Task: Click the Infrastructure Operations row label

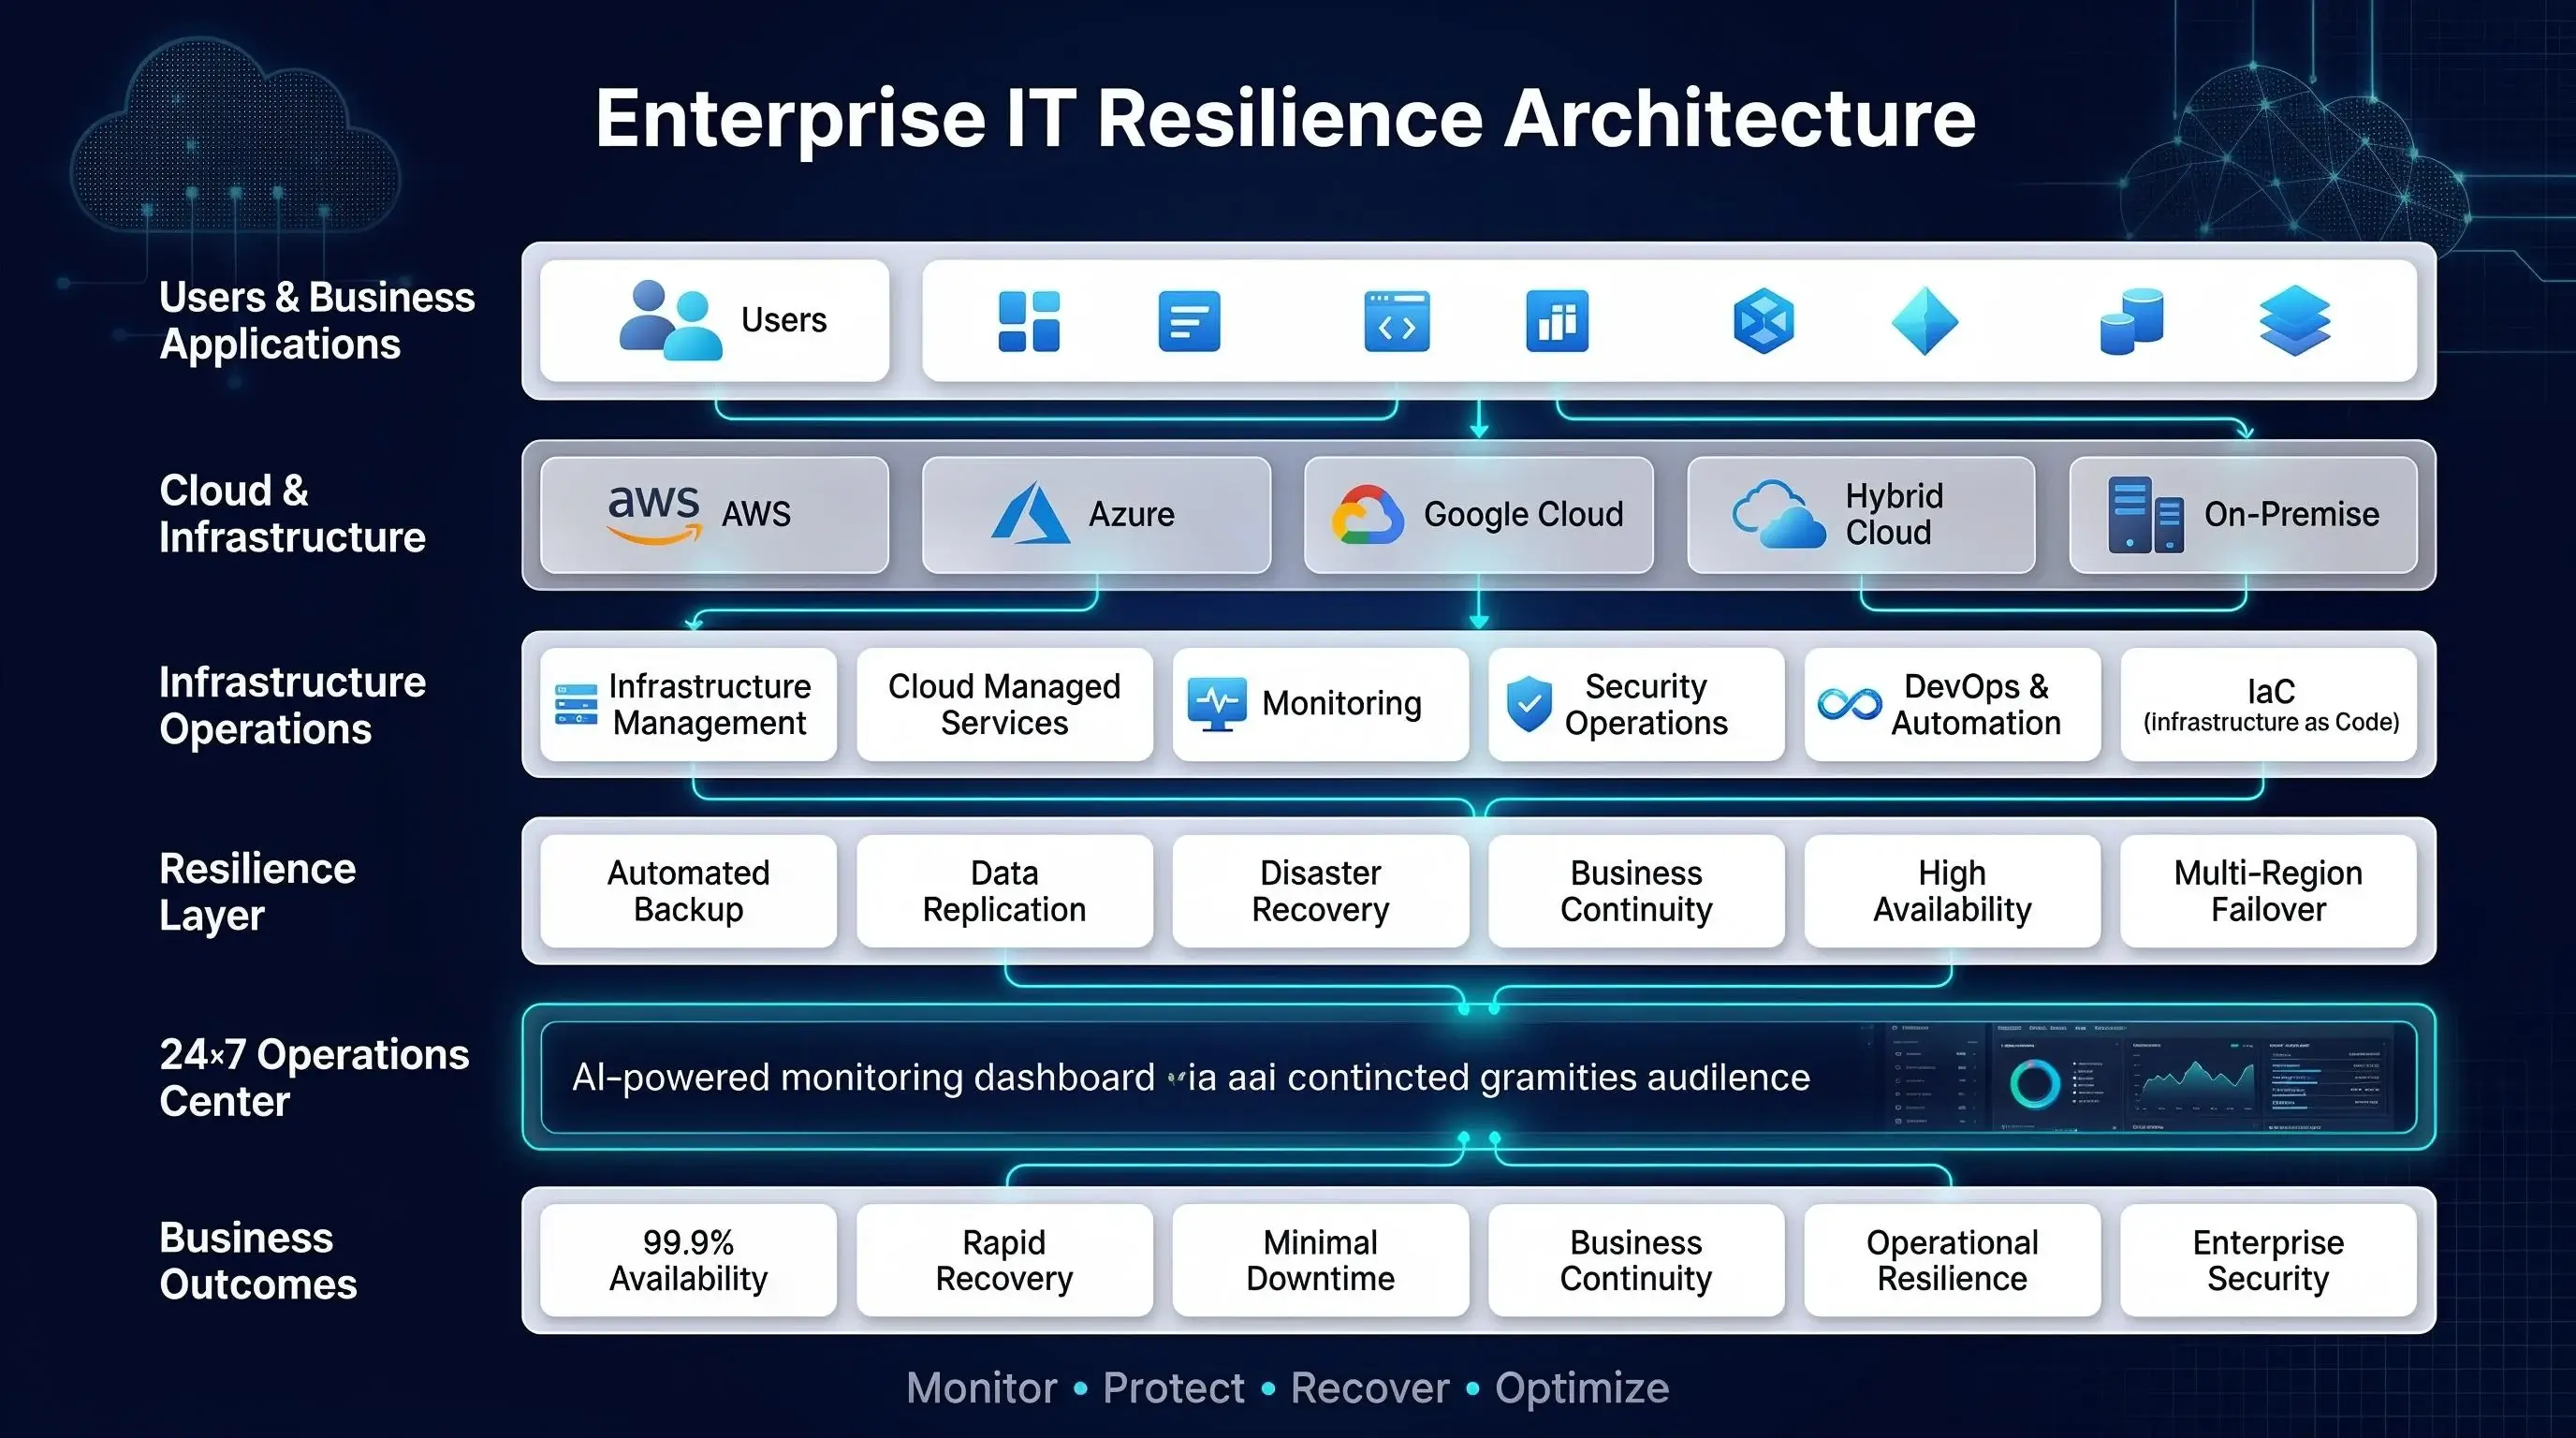Action: coord(292,705)
